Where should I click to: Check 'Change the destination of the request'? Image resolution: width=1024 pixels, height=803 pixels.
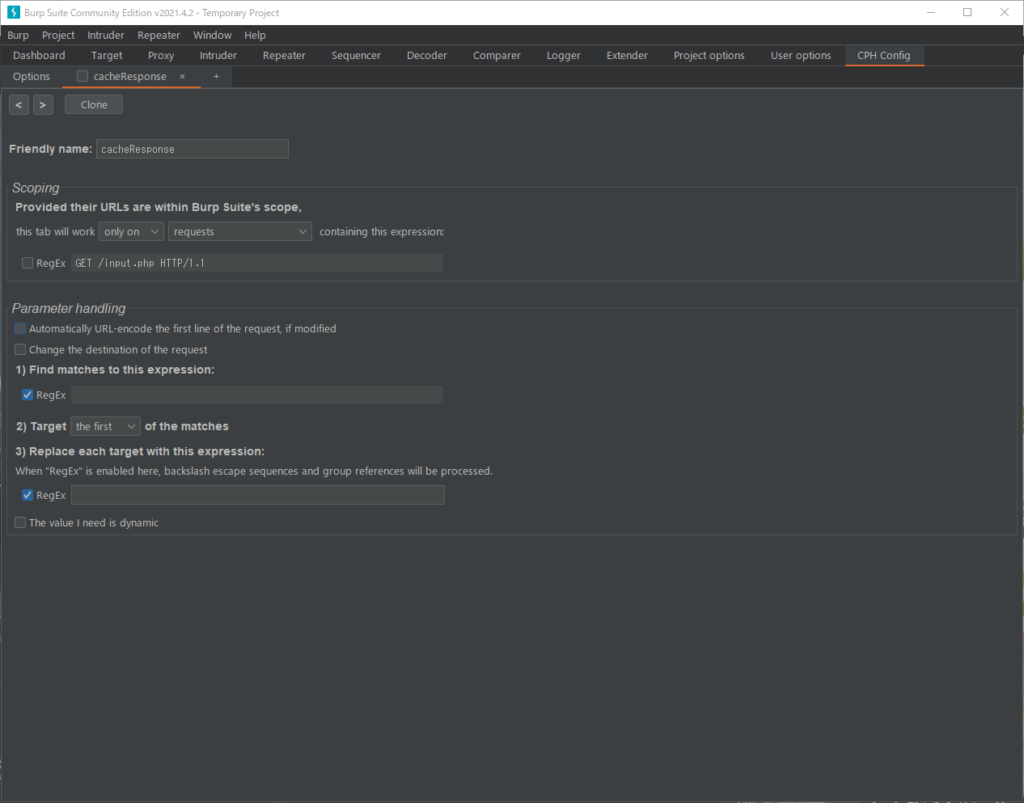(19, 349)
